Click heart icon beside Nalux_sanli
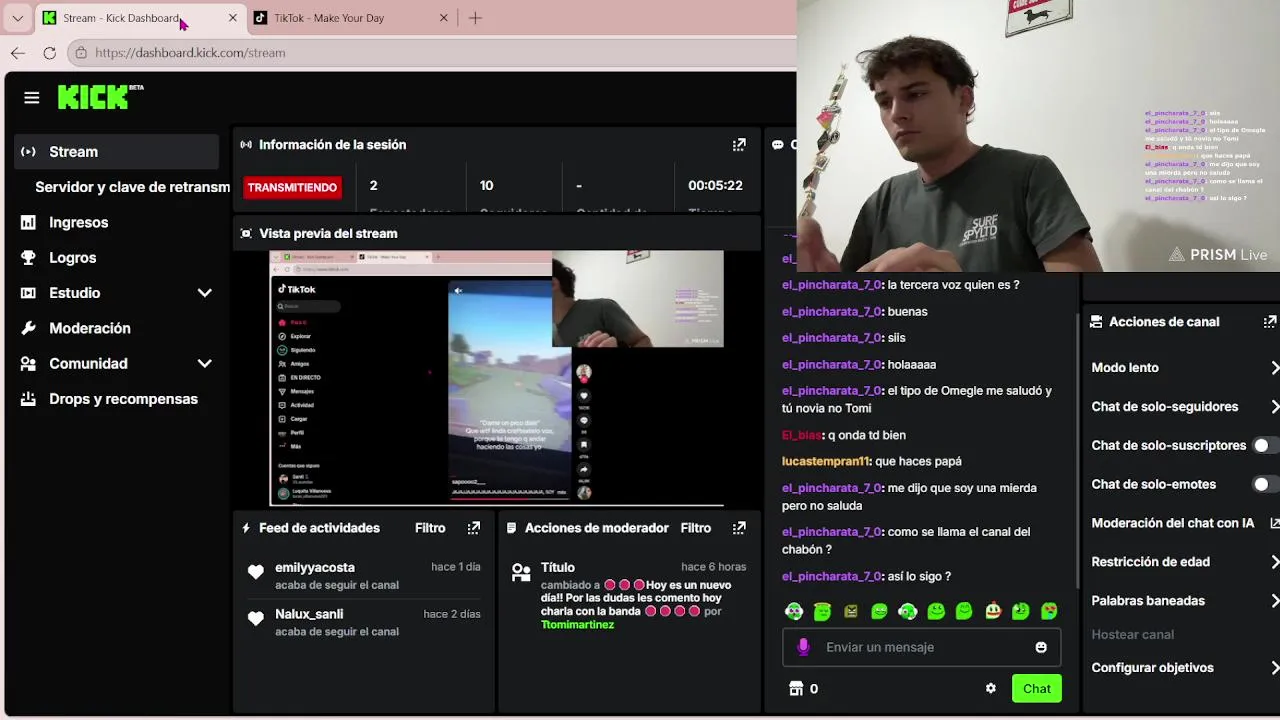 (x=256, y=619)
